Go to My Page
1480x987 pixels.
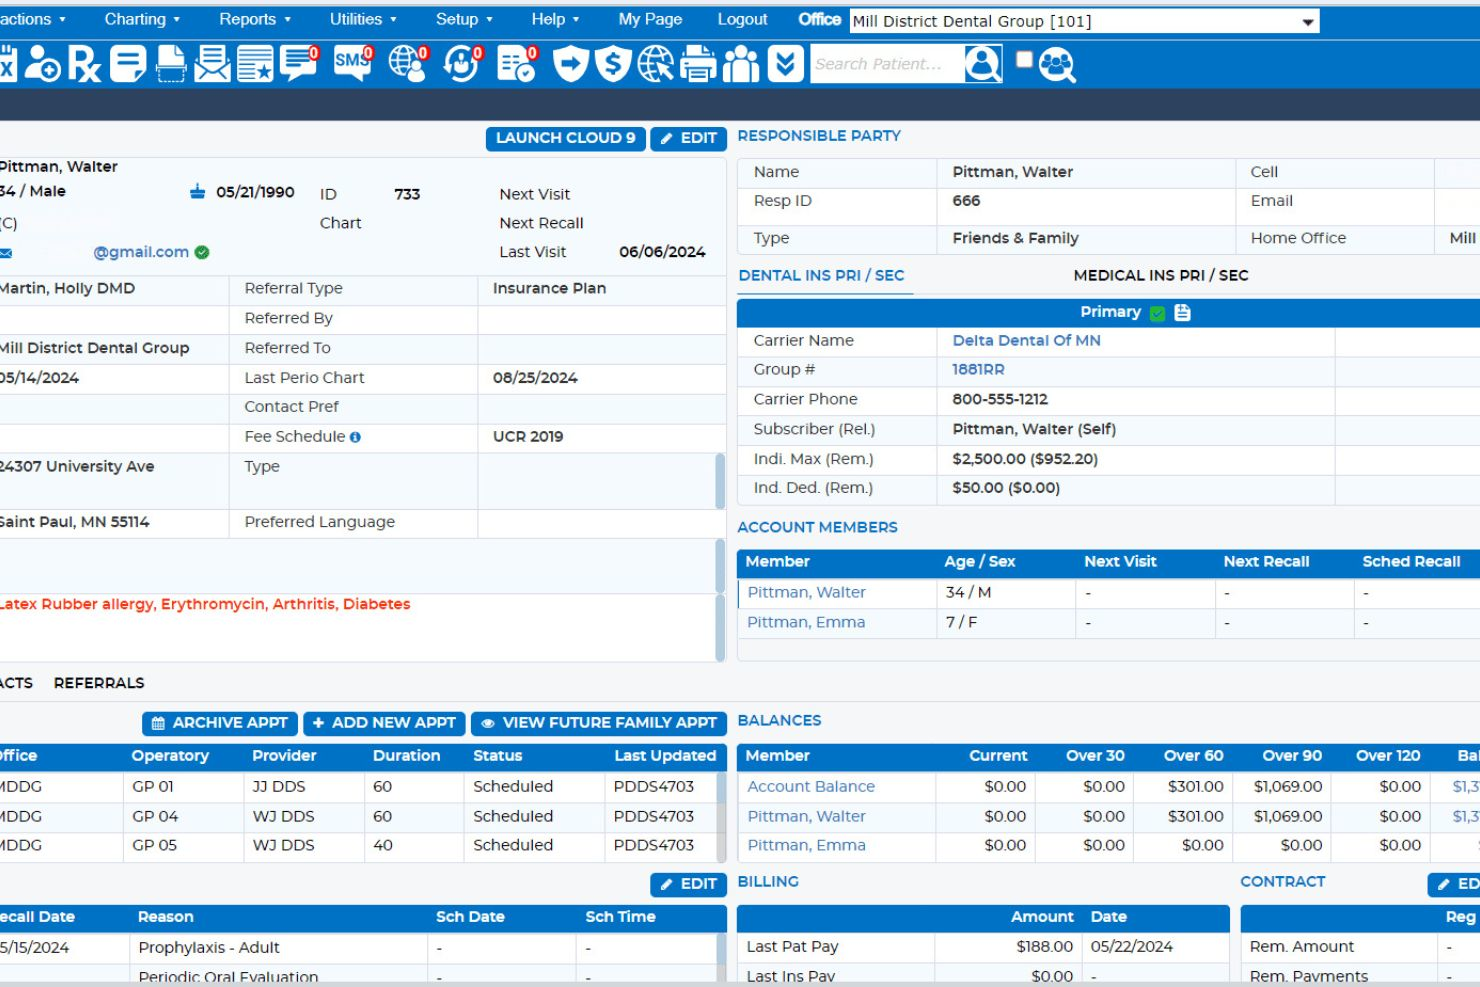[x=650, y=19]
